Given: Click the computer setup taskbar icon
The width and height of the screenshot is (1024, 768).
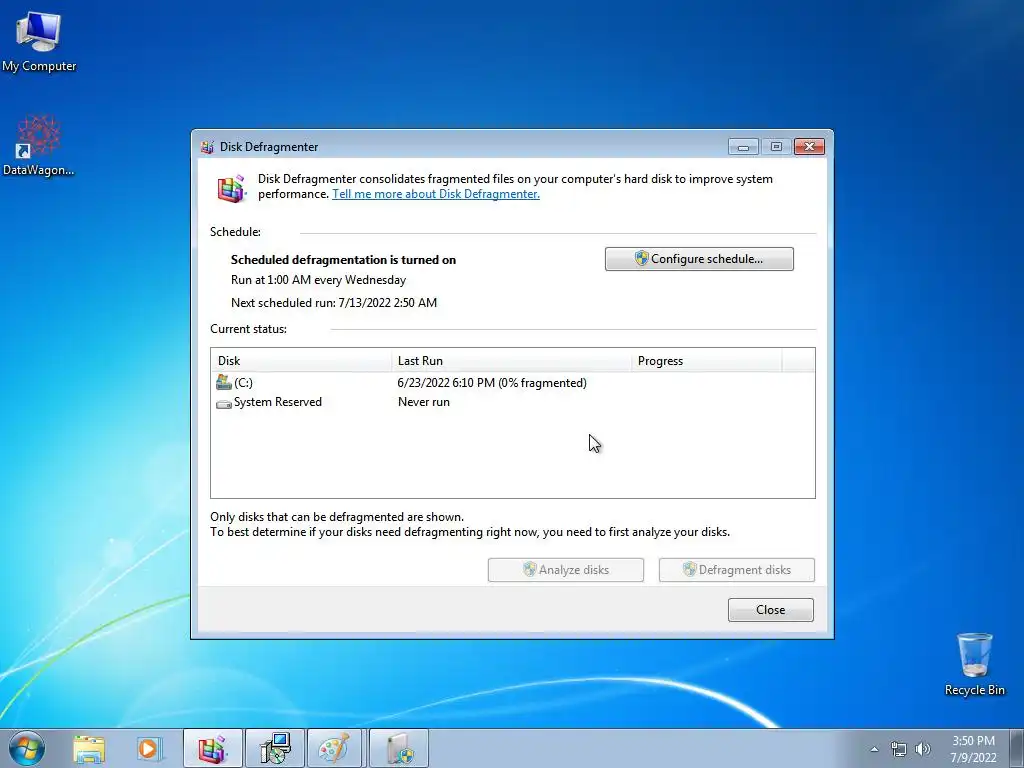Looking at the screenshot, I should pos(274,748).
